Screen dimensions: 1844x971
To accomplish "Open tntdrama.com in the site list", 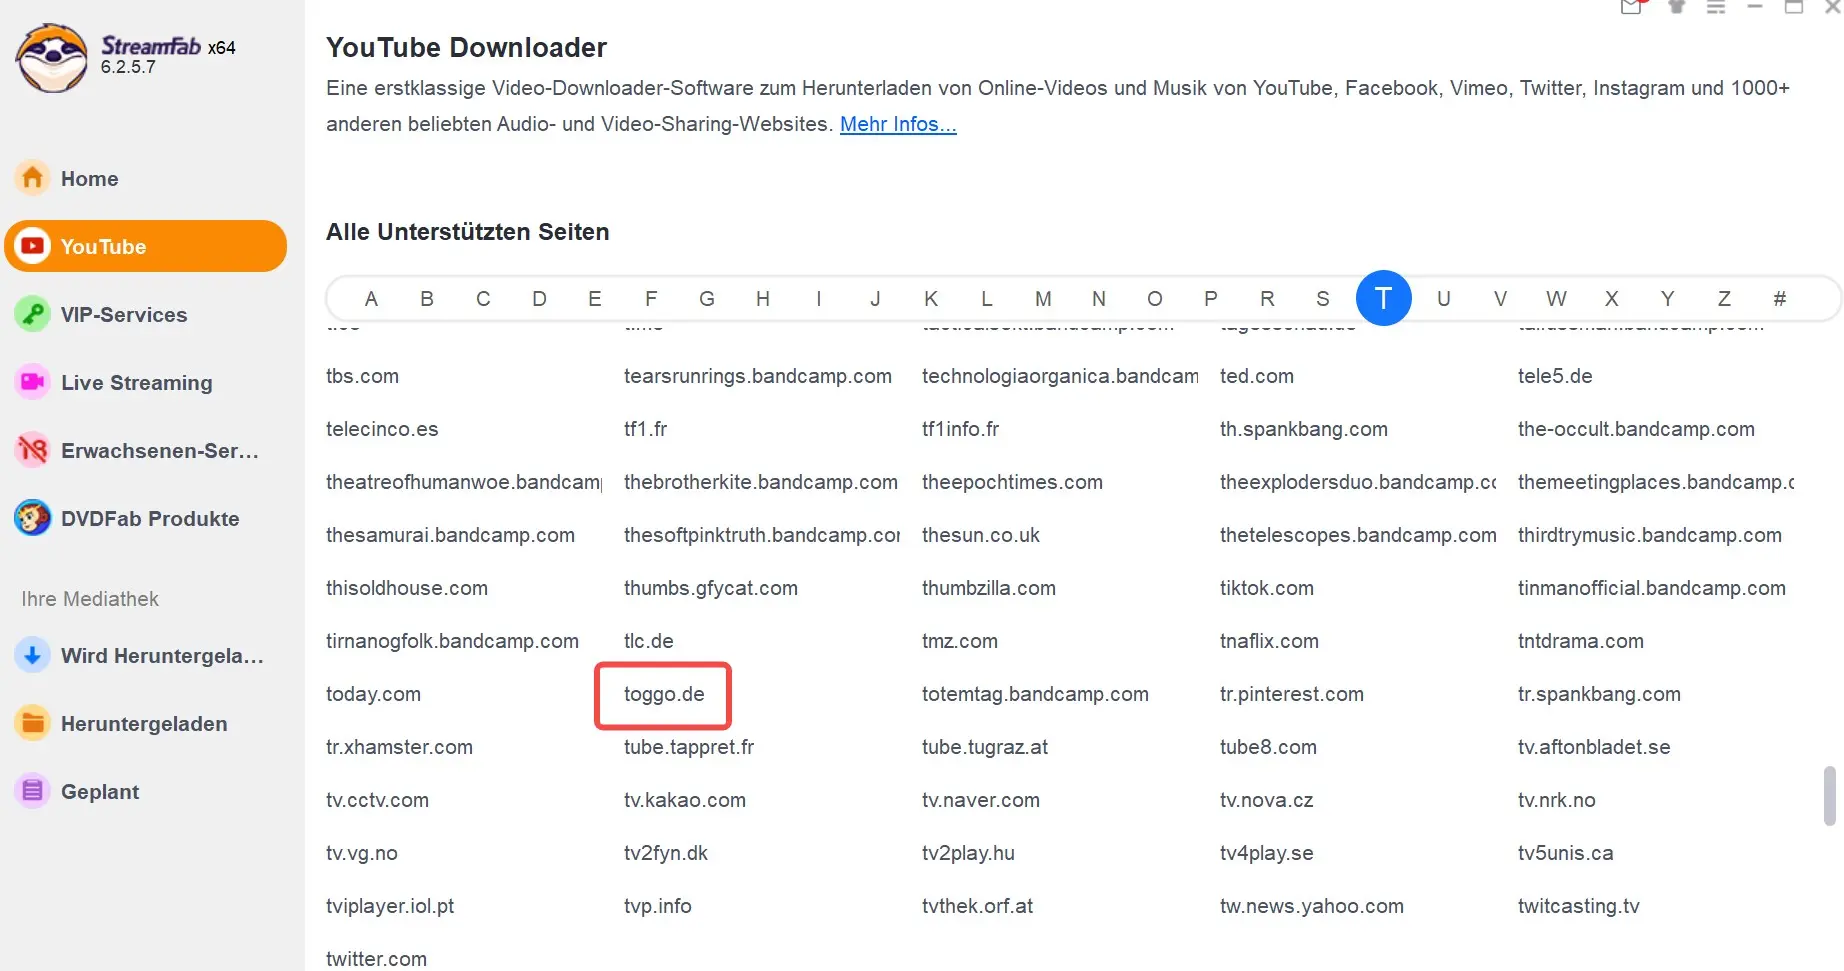I will click(1581, 641).
